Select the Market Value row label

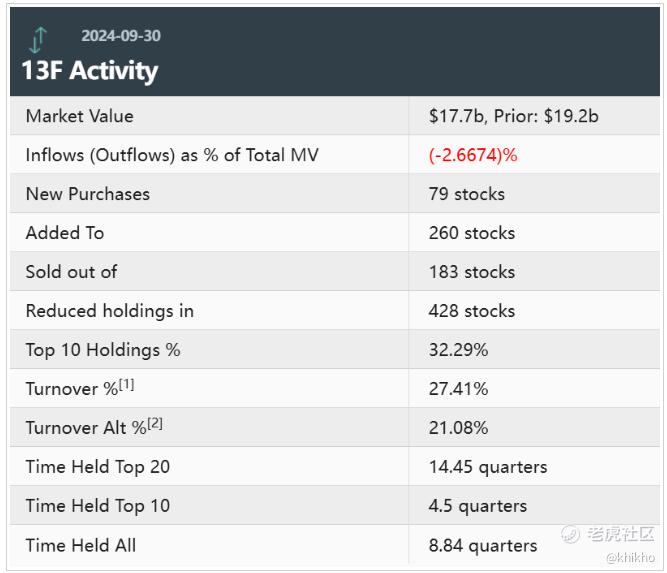click(79, 116)
